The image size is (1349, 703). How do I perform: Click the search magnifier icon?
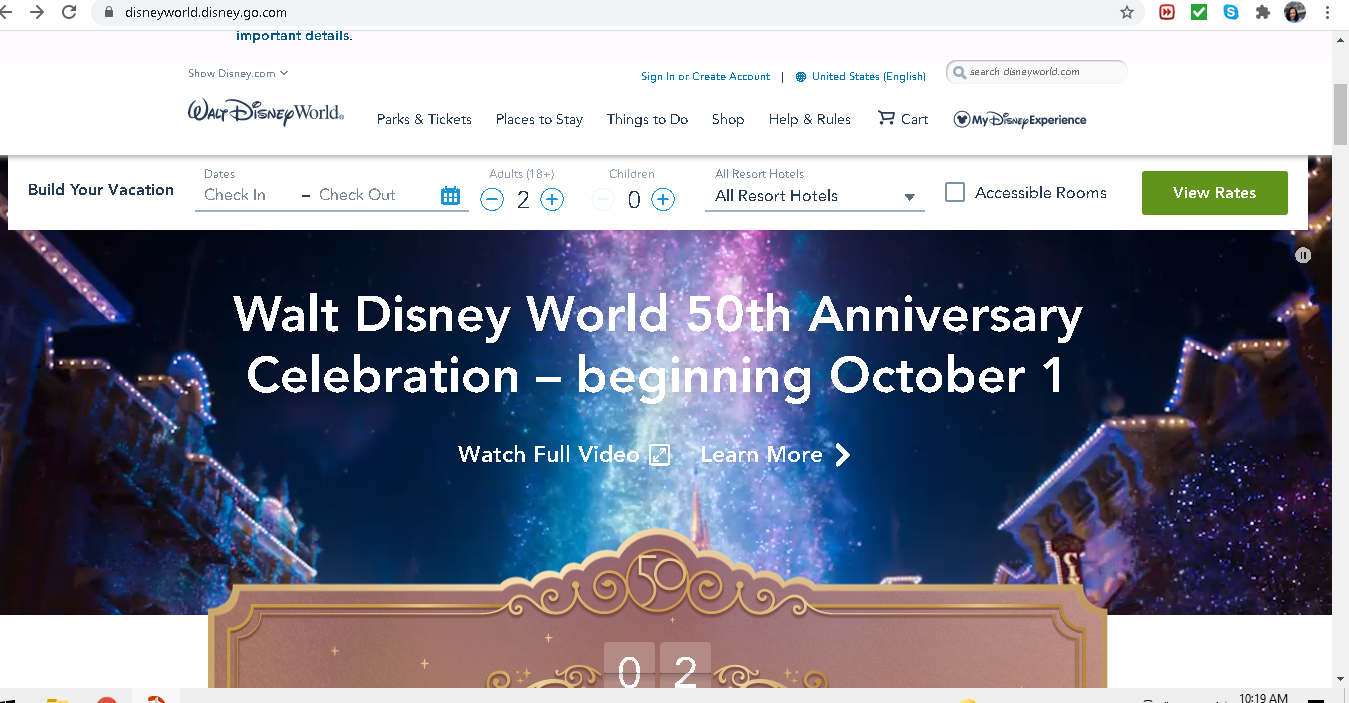[960, 72]
